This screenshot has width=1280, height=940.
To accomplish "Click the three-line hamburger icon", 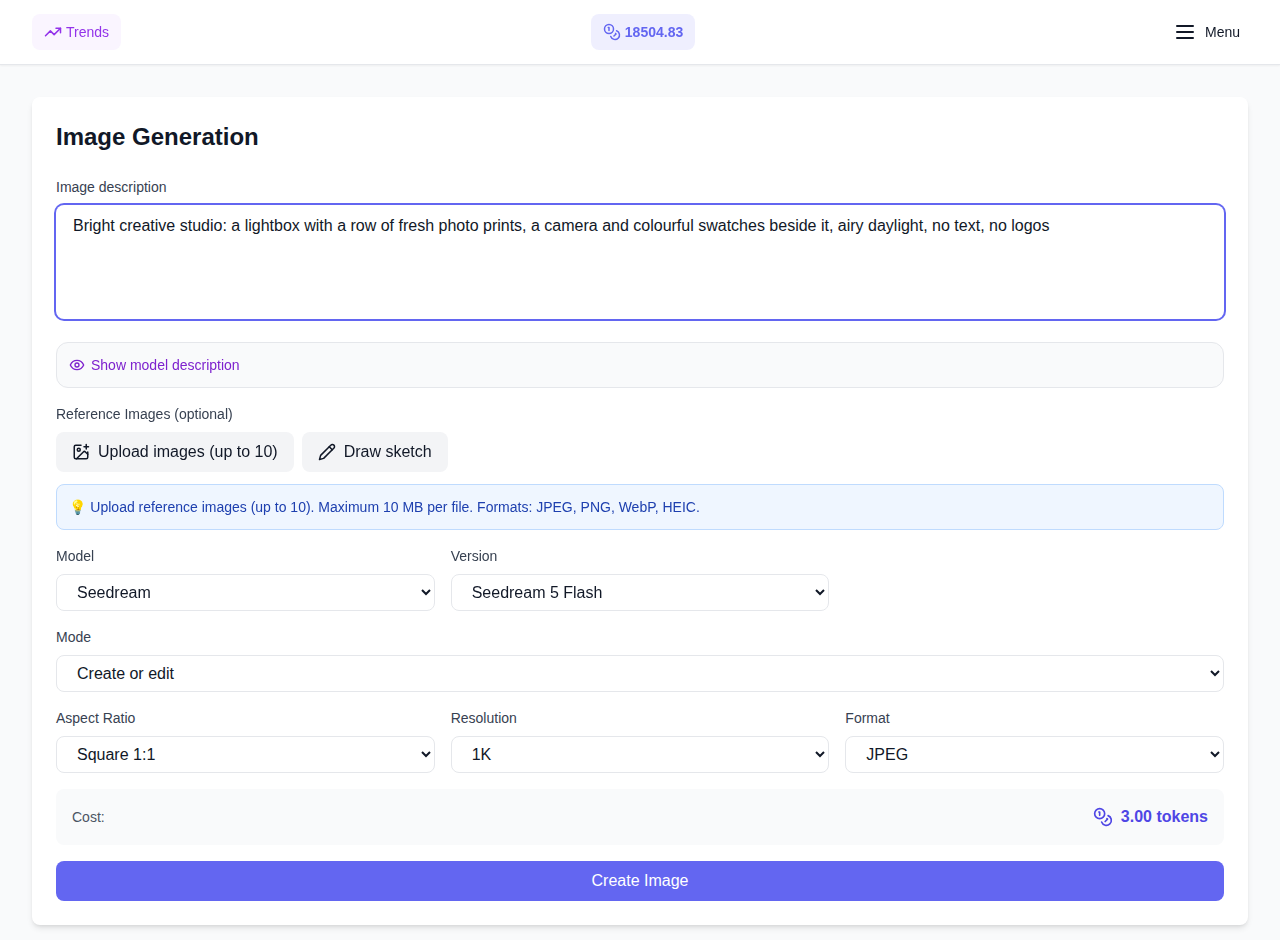I will pos(1185,32).
